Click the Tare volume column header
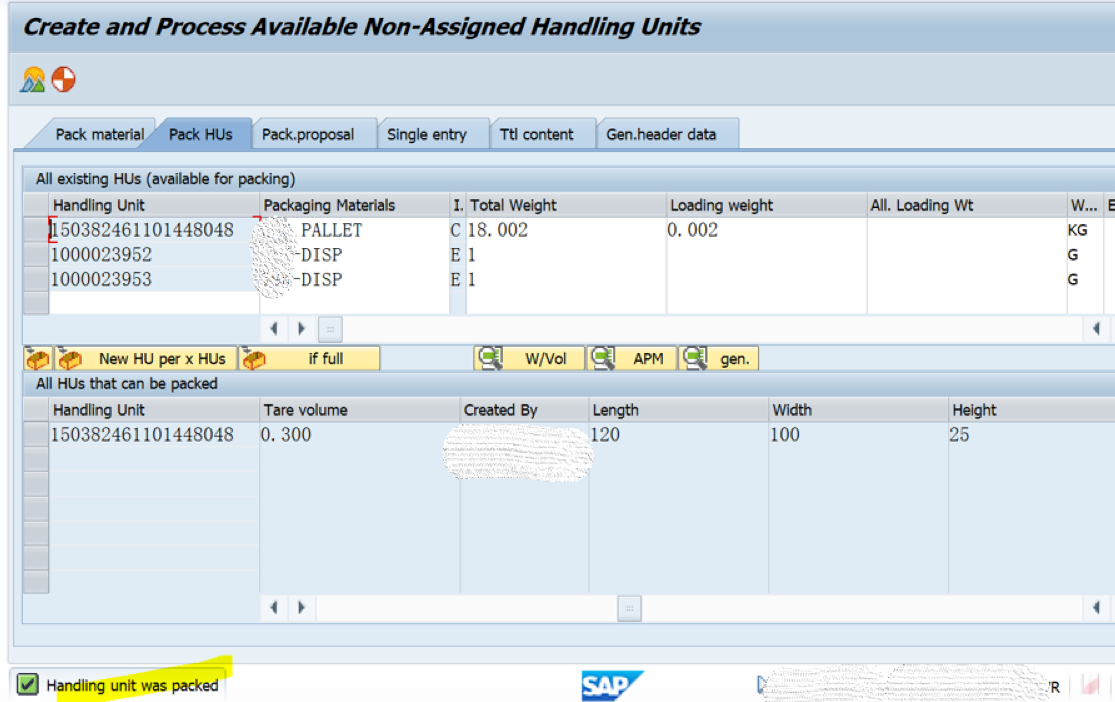 [x=360, y=410]
